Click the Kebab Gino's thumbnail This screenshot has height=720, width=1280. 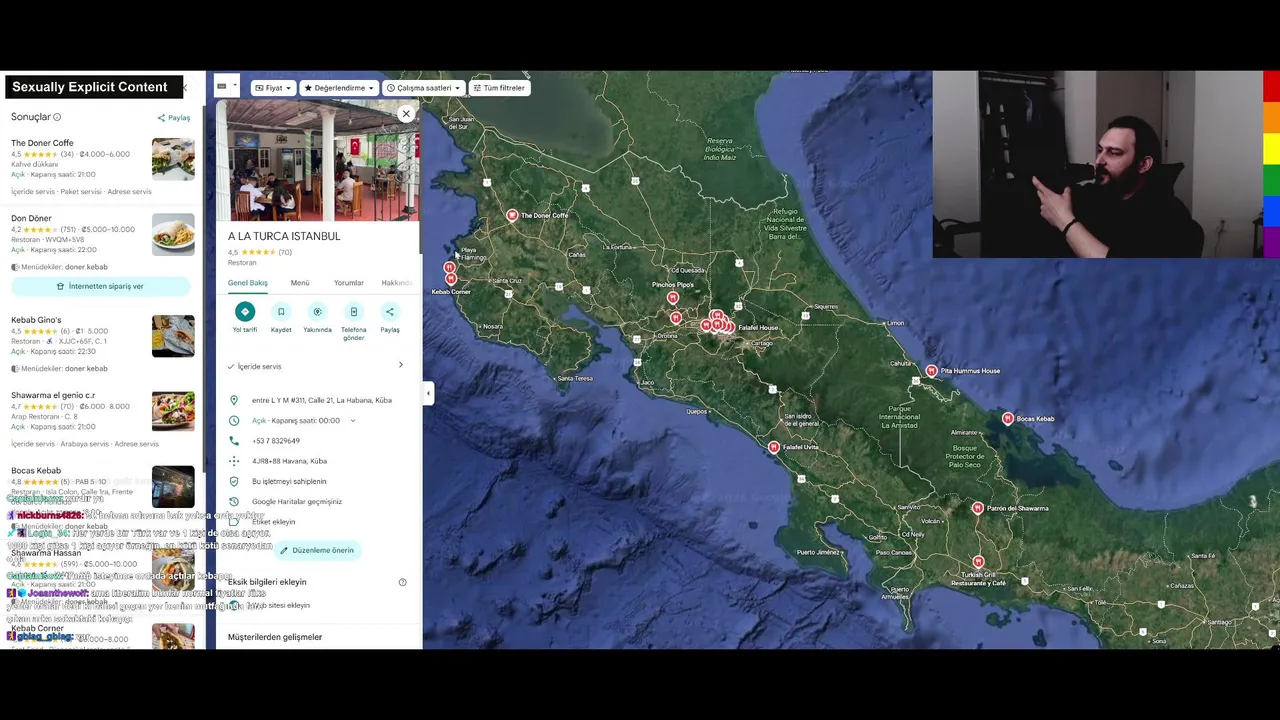[x=173, y=336]
